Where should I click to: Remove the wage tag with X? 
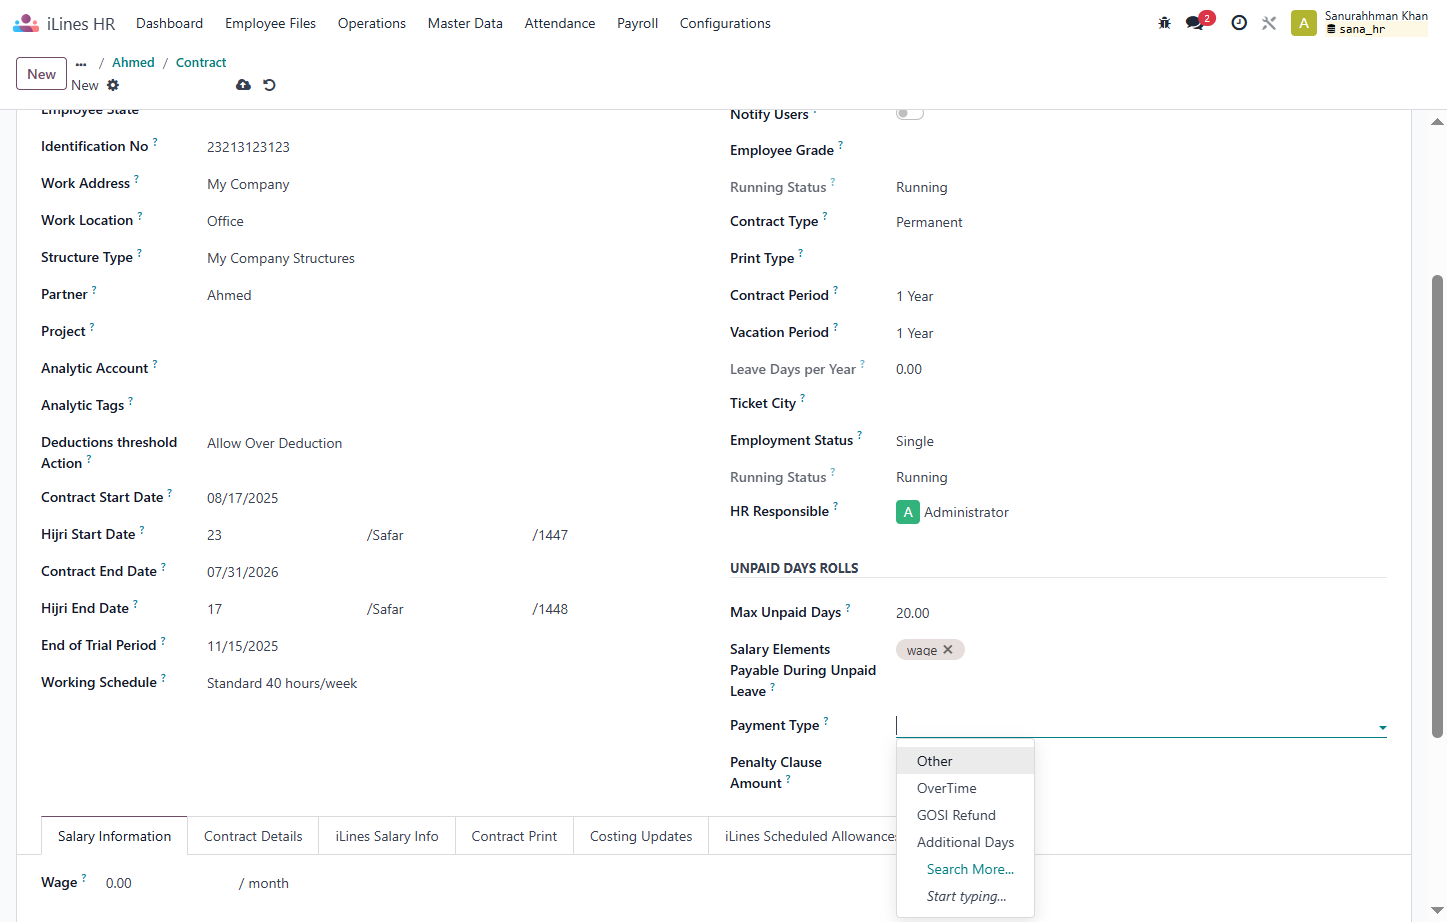tap(948, 650)
